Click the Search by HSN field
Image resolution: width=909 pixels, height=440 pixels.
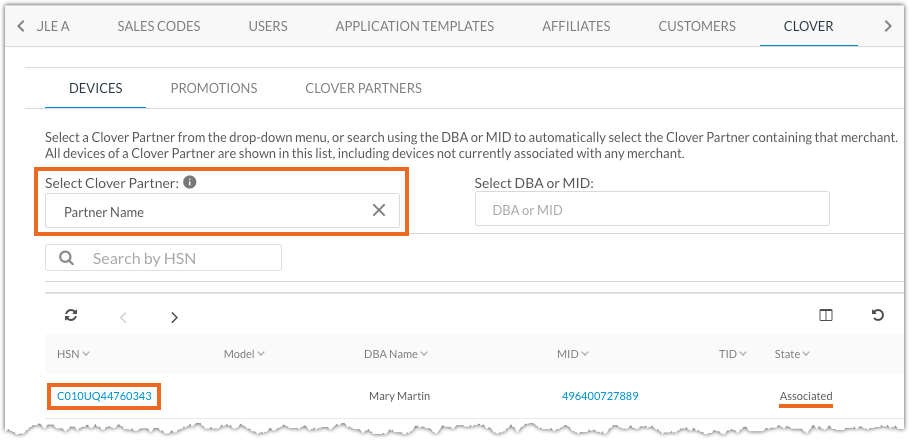pos(175,258)
